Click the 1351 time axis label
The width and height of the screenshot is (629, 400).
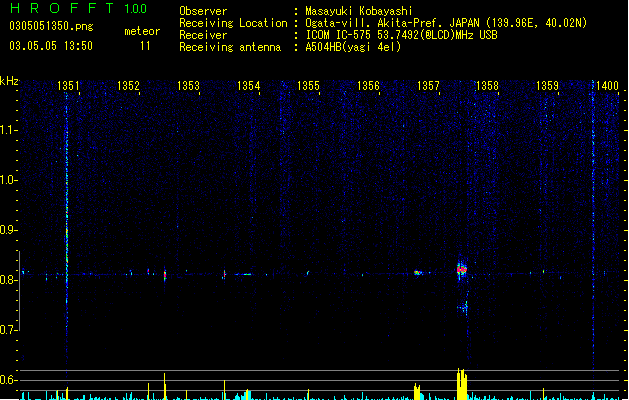[68, 86]
